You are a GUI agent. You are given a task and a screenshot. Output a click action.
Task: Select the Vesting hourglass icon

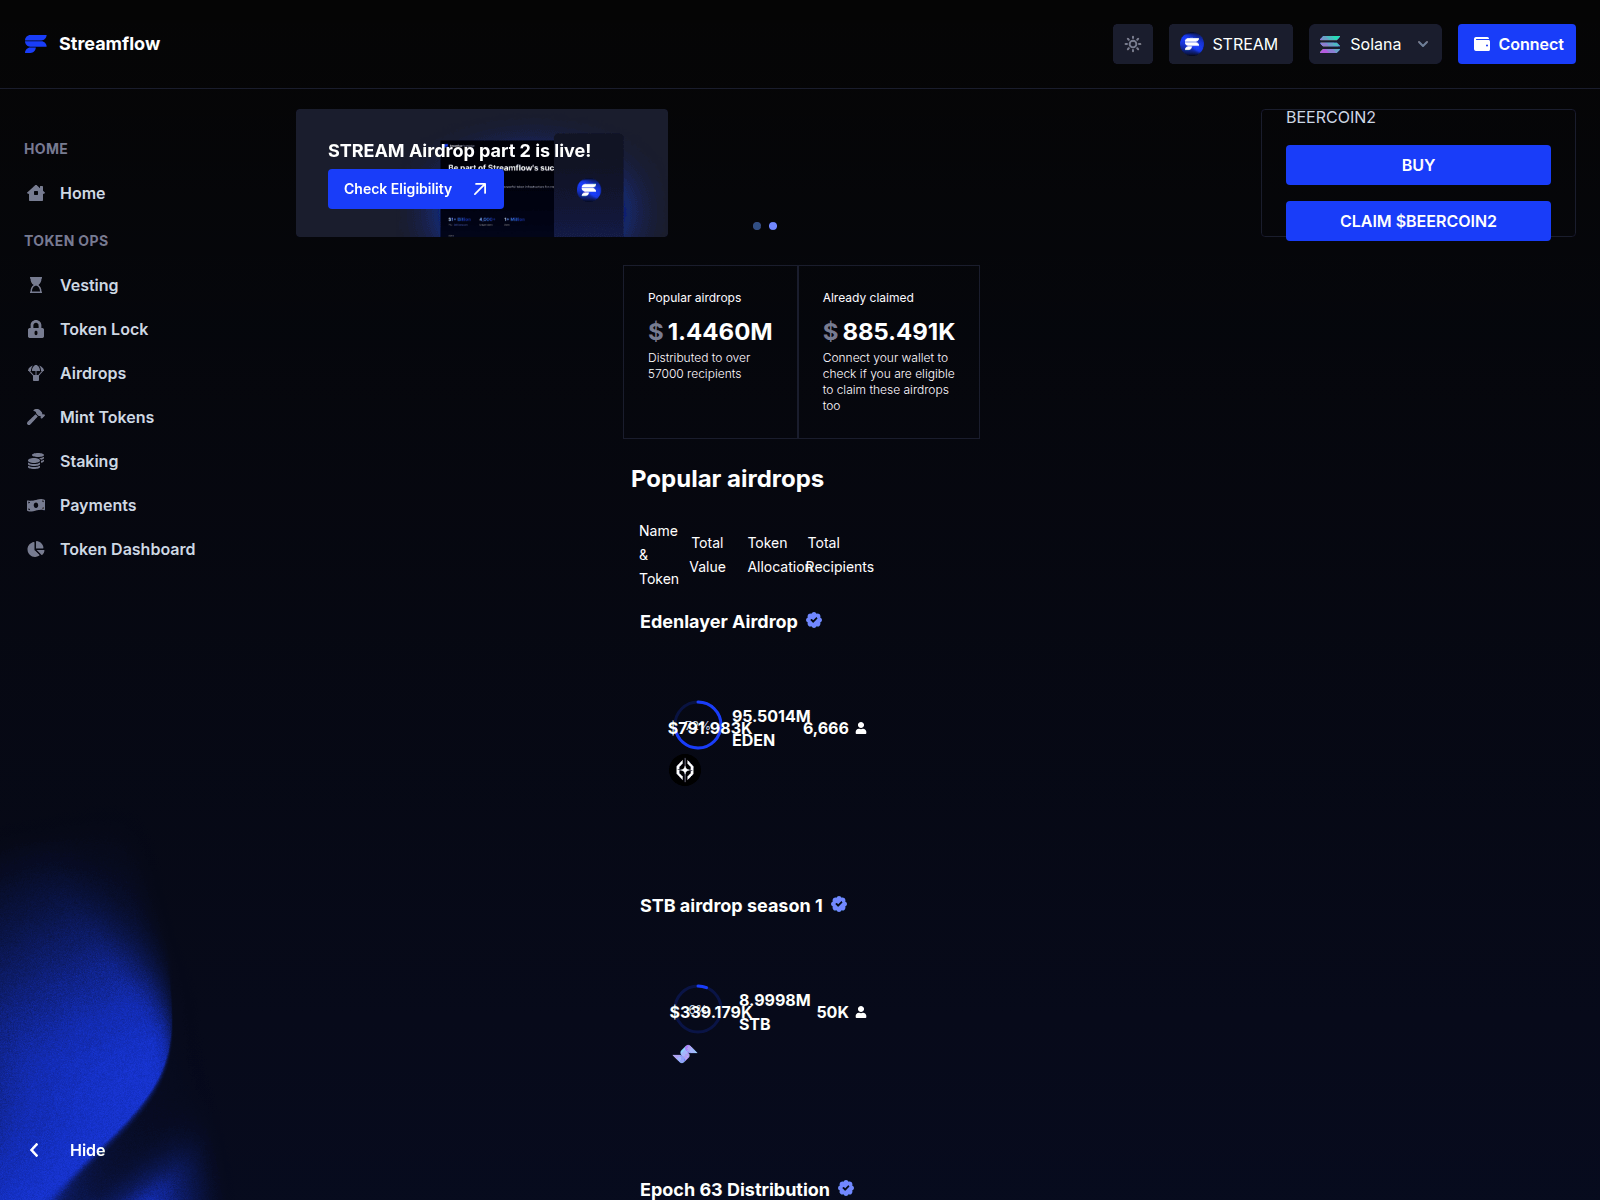point(36,285)
